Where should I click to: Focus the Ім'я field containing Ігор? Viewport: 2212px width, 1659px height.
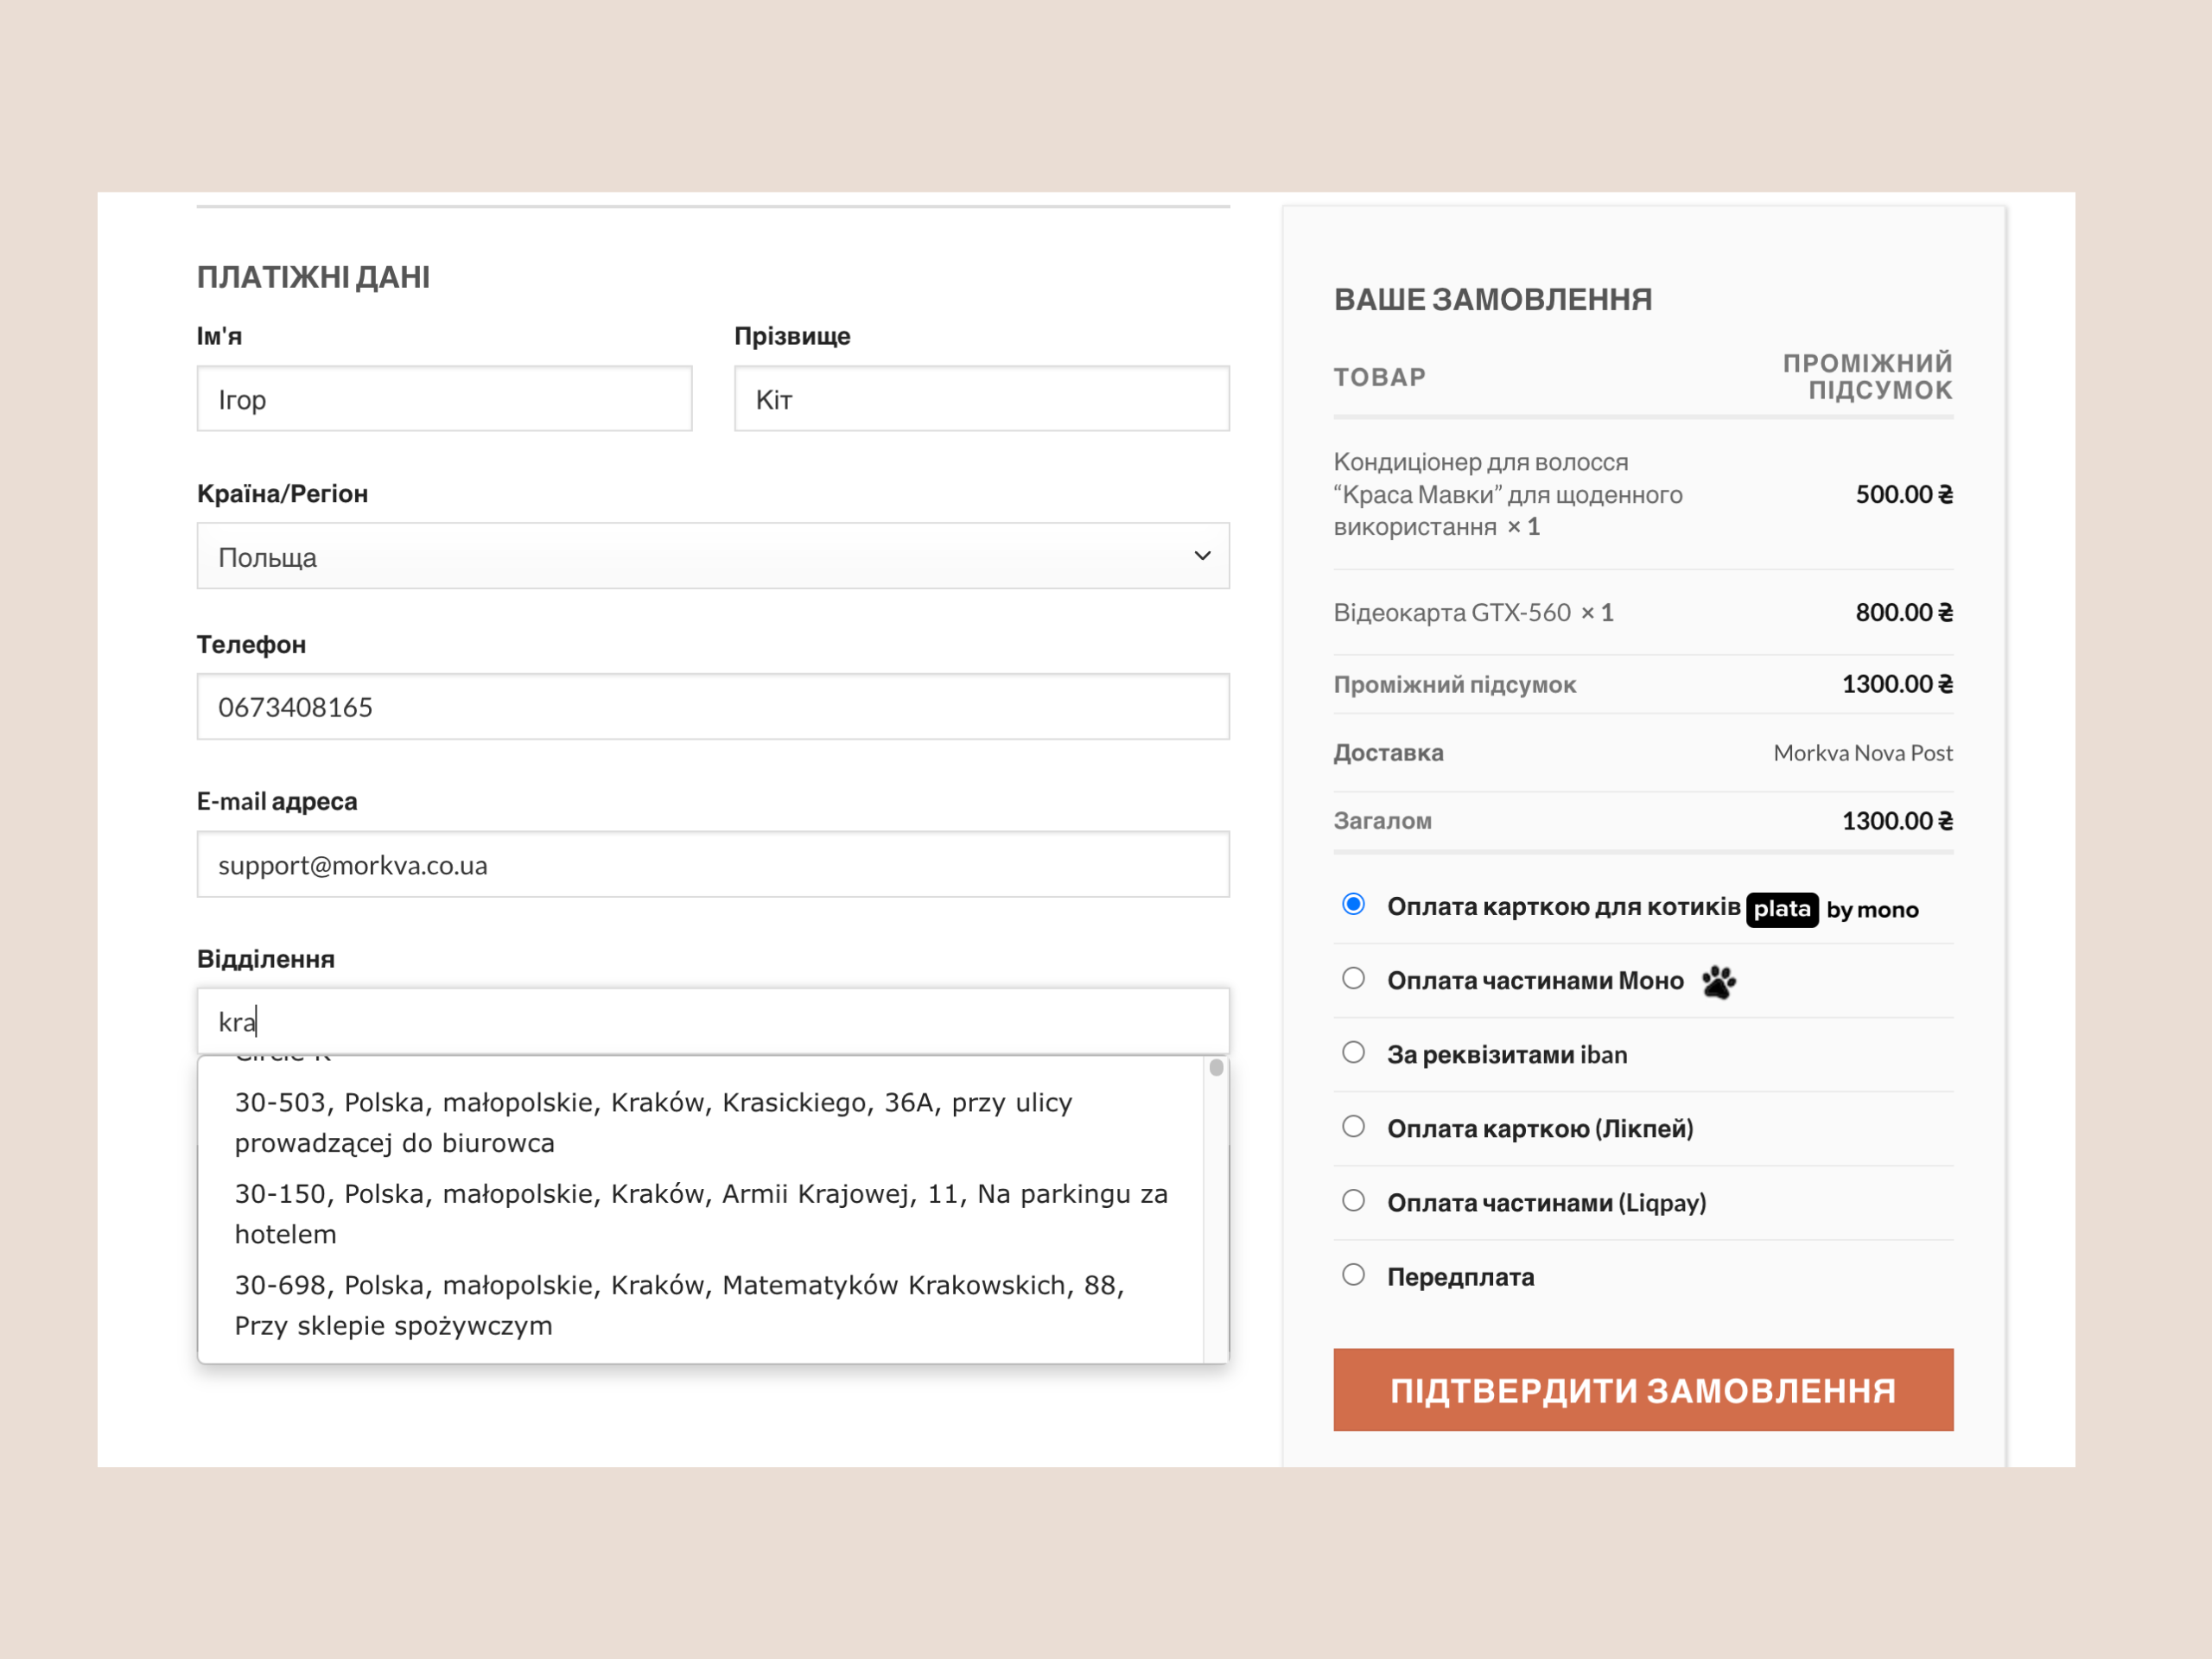pyautogui.click(x=444, y=399)
